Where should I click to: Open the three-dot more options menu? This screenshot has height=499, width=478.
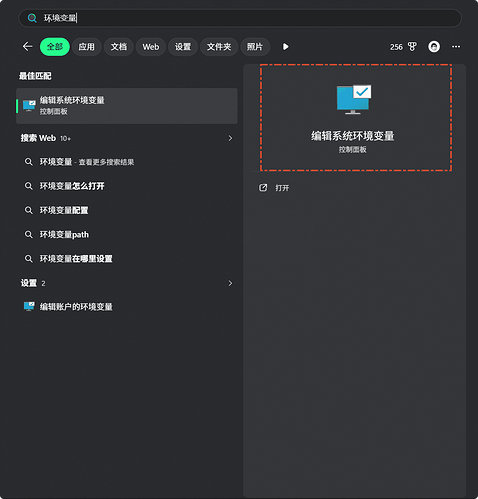[x=456, y=47]
